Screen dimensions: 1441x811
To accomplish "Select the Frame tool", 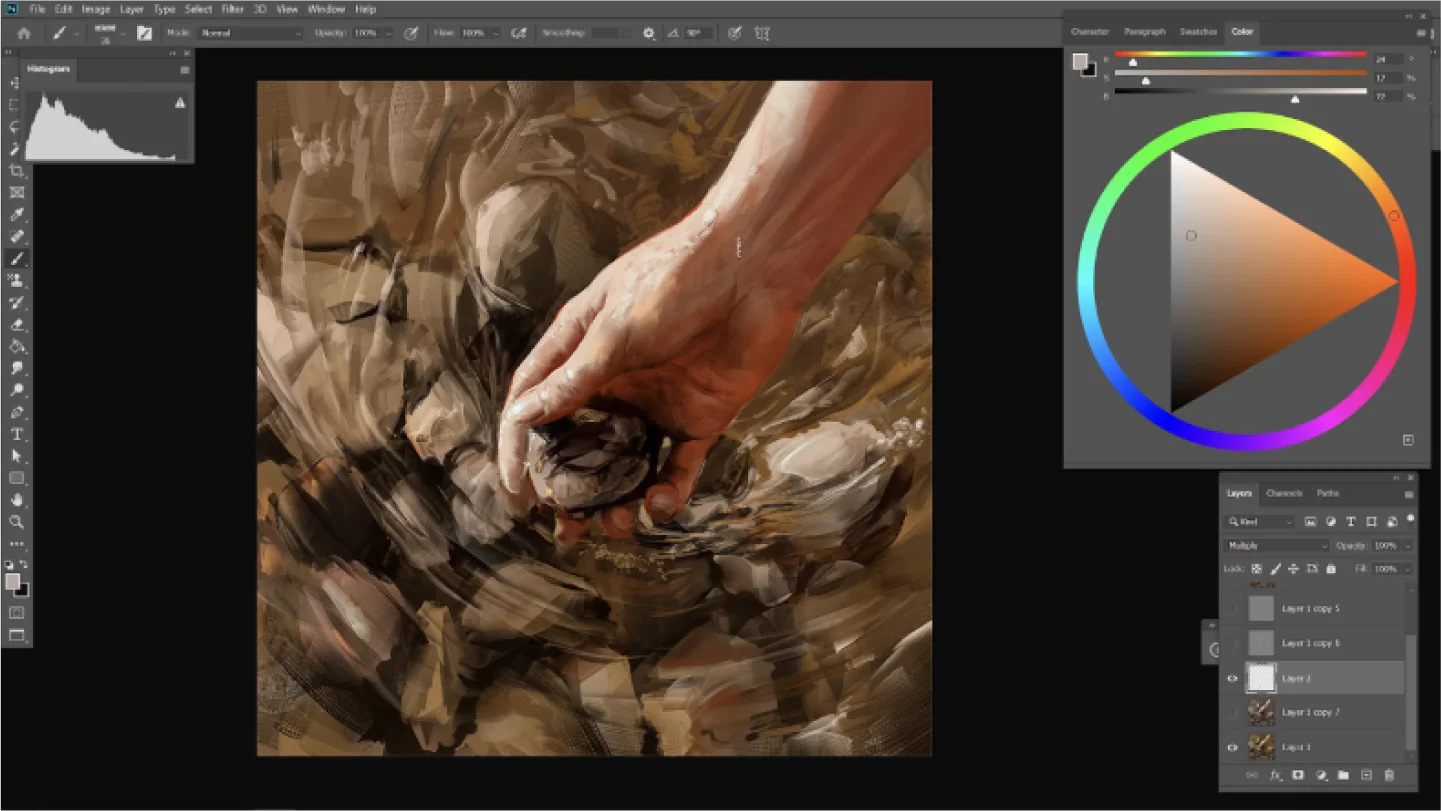I will click(16, 193).
